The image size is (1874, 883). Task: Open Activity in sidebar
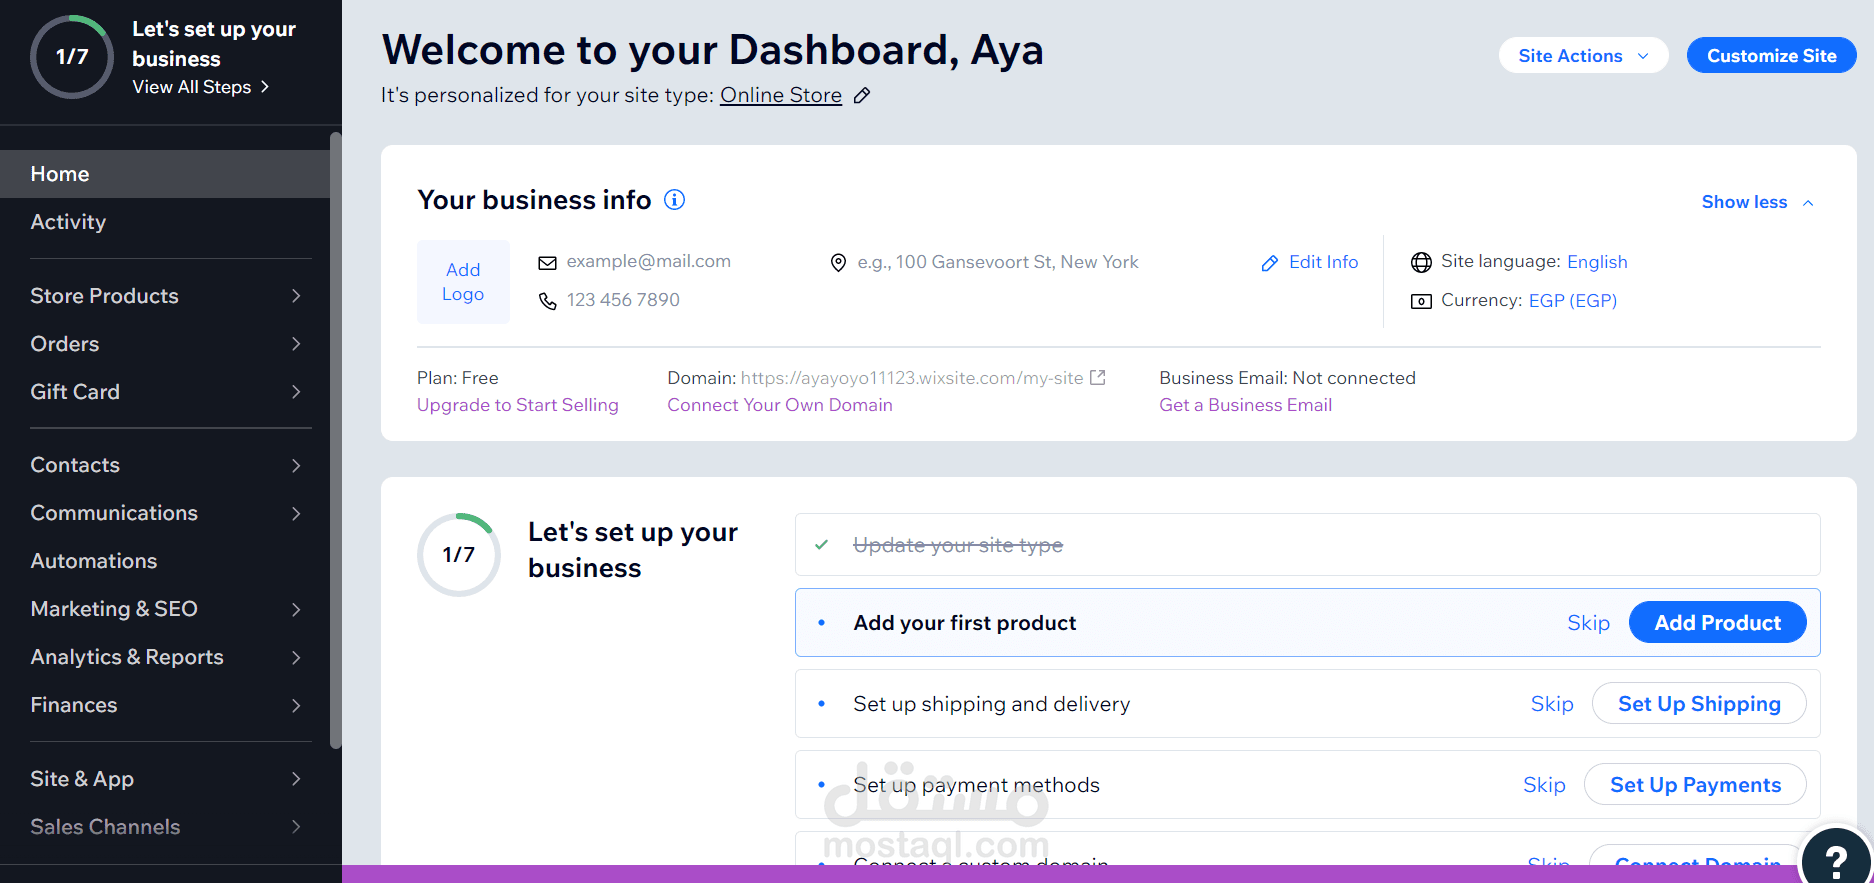[x=164, y=222]
